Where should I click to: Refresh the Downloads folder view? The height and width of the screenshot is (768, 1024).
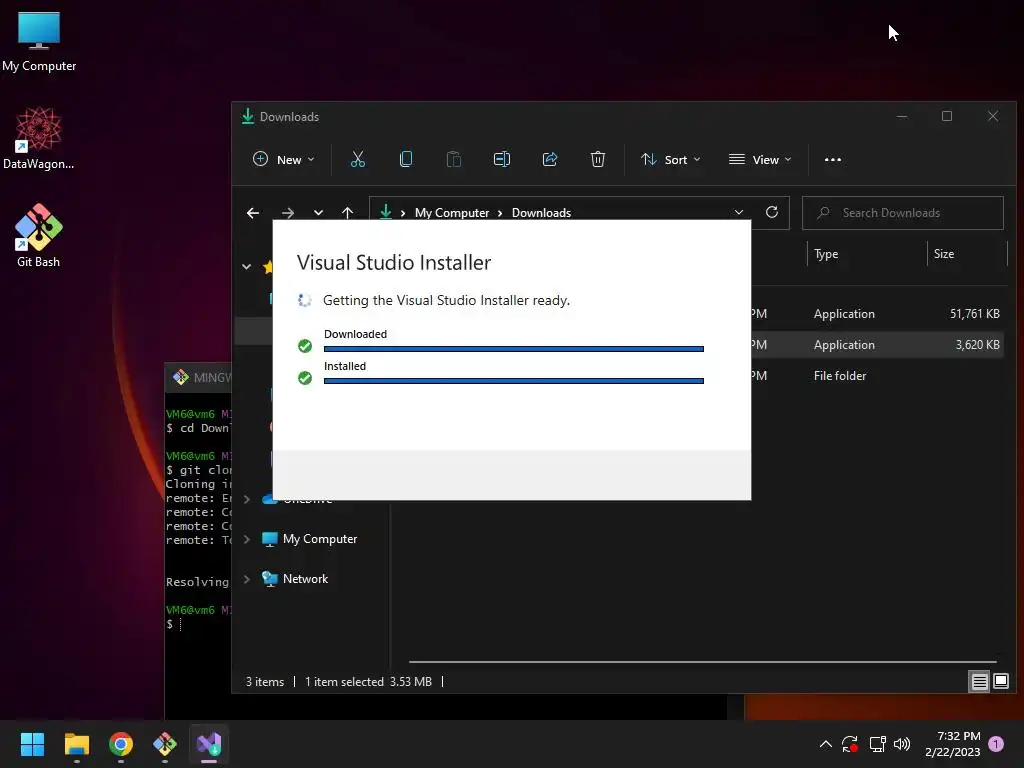772,212
